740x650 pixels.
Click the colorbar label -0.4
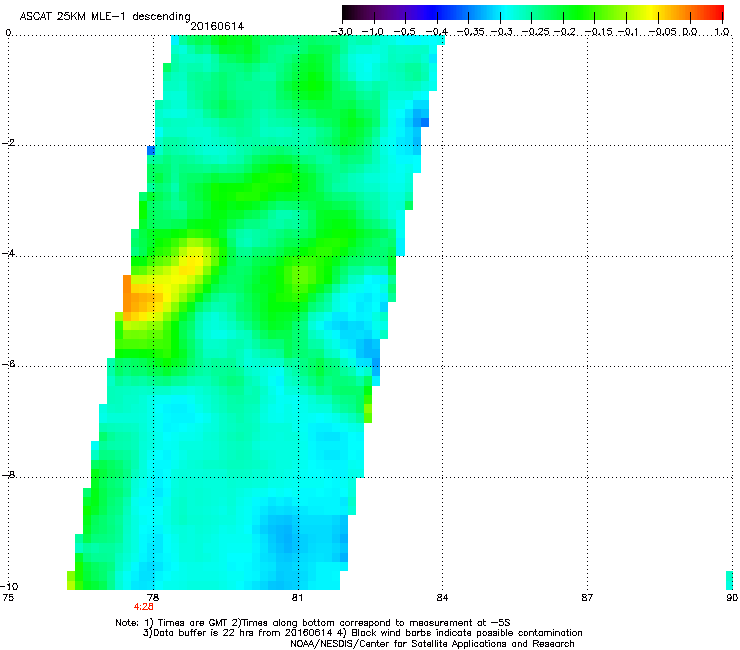pos(437,32)
